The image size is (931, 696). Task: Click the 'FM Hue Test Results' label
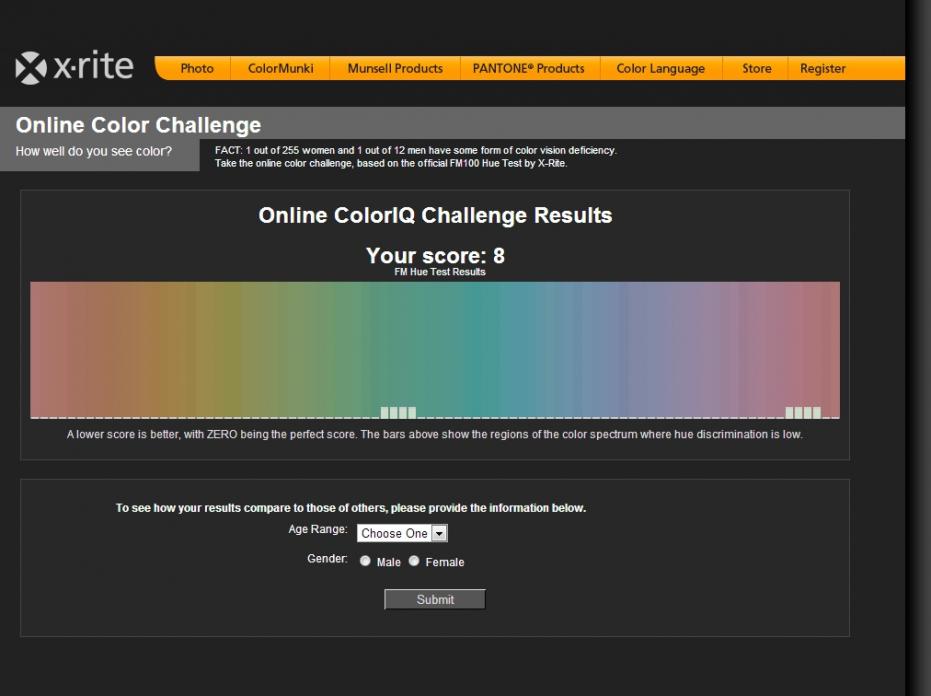440,272
